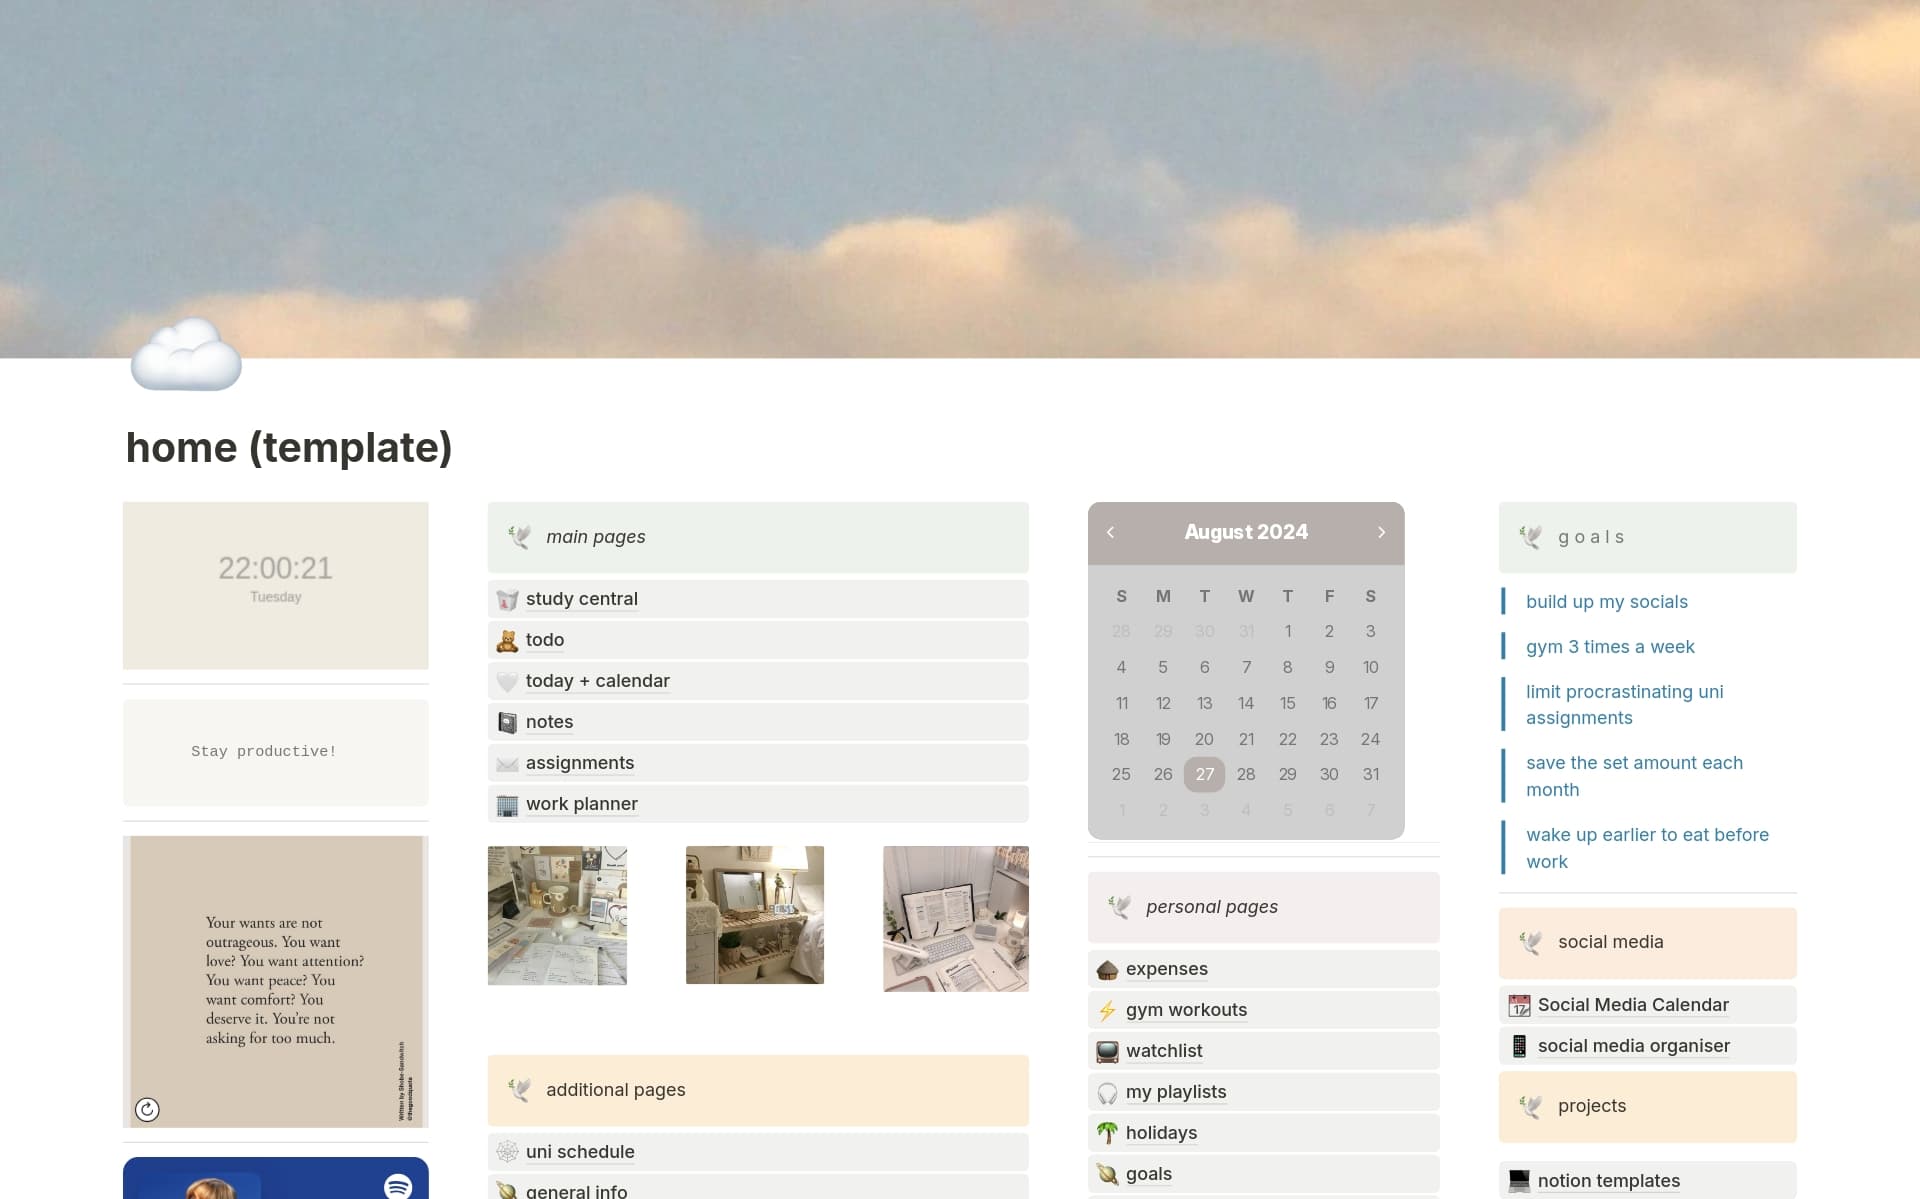
Task: Click the hut icon beside expenses
Action: (1108, 969)
